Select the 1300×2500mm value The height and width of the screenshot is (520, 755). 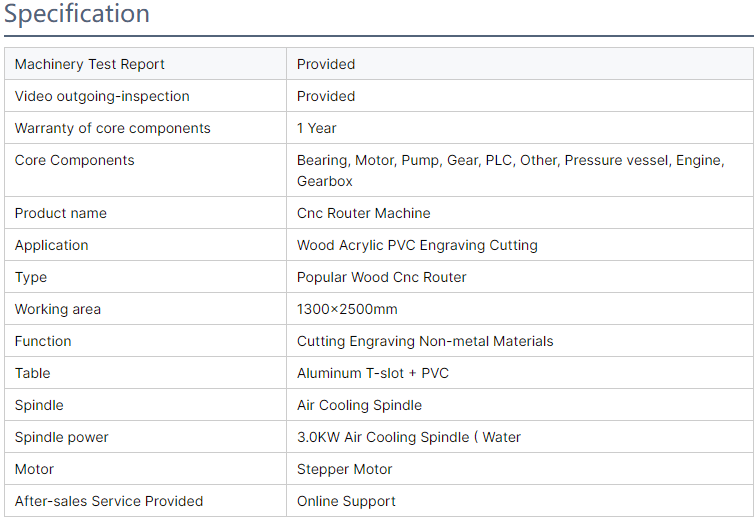point(347,309)
